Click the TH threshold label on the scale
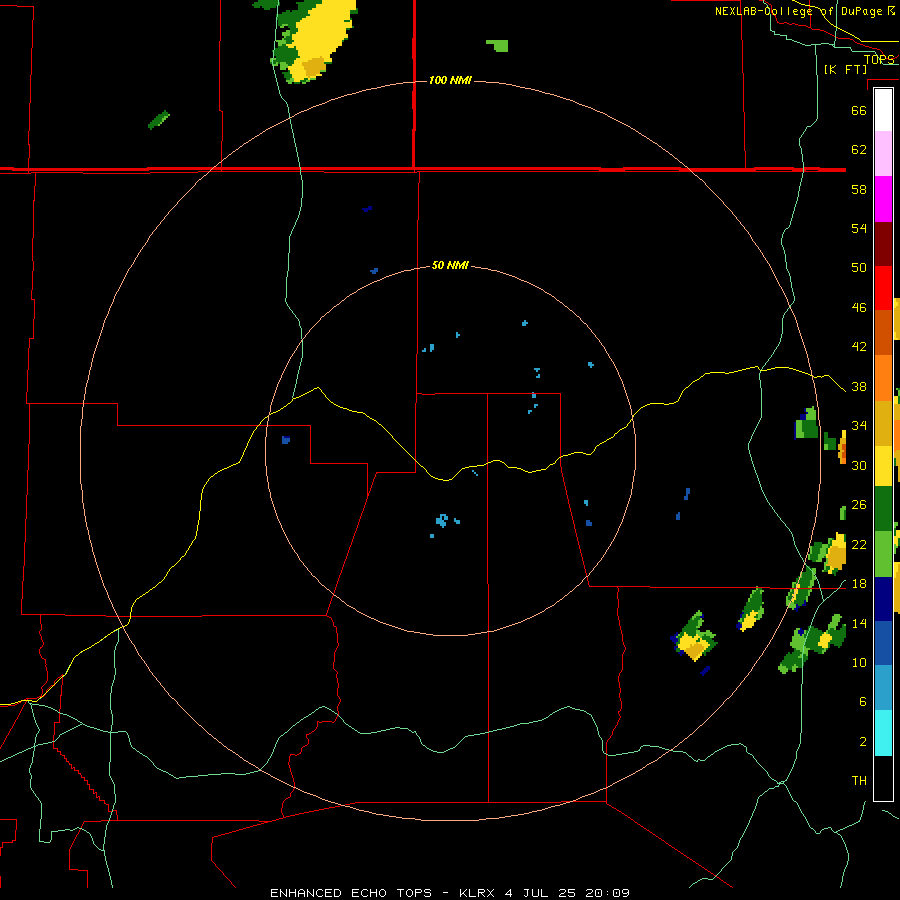 (x=859, y=781)
